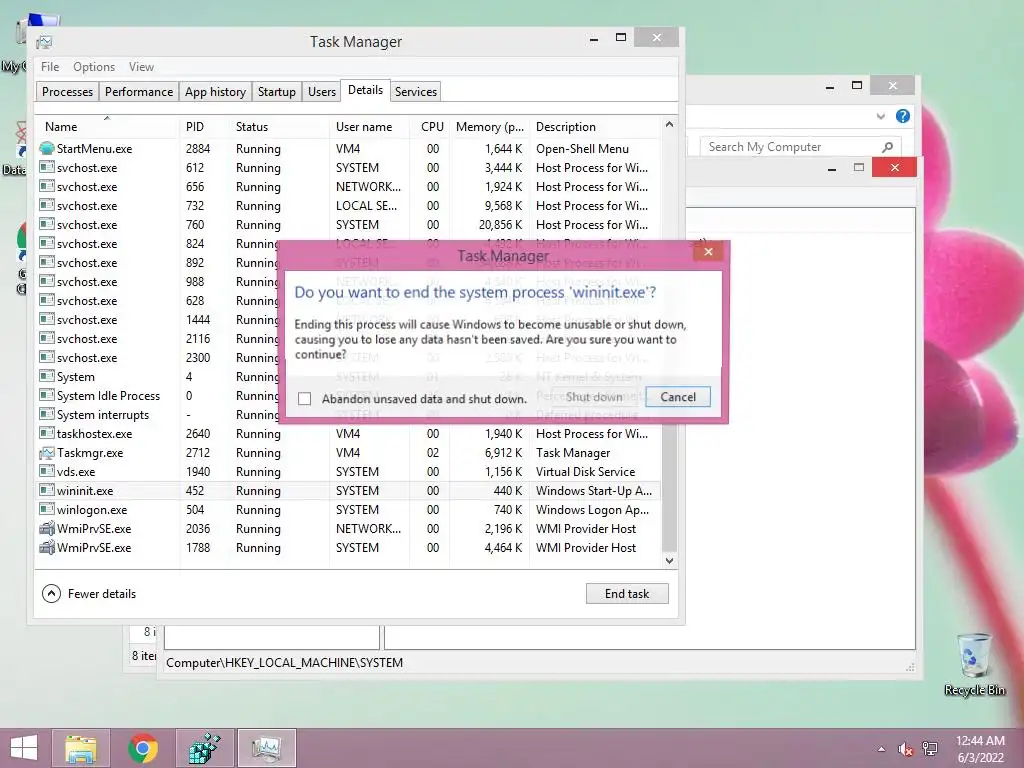The width and height of the screenshot is (1024, 768).
Task: Collapse Task Manager with Fewer details
Action: (89, 594)
